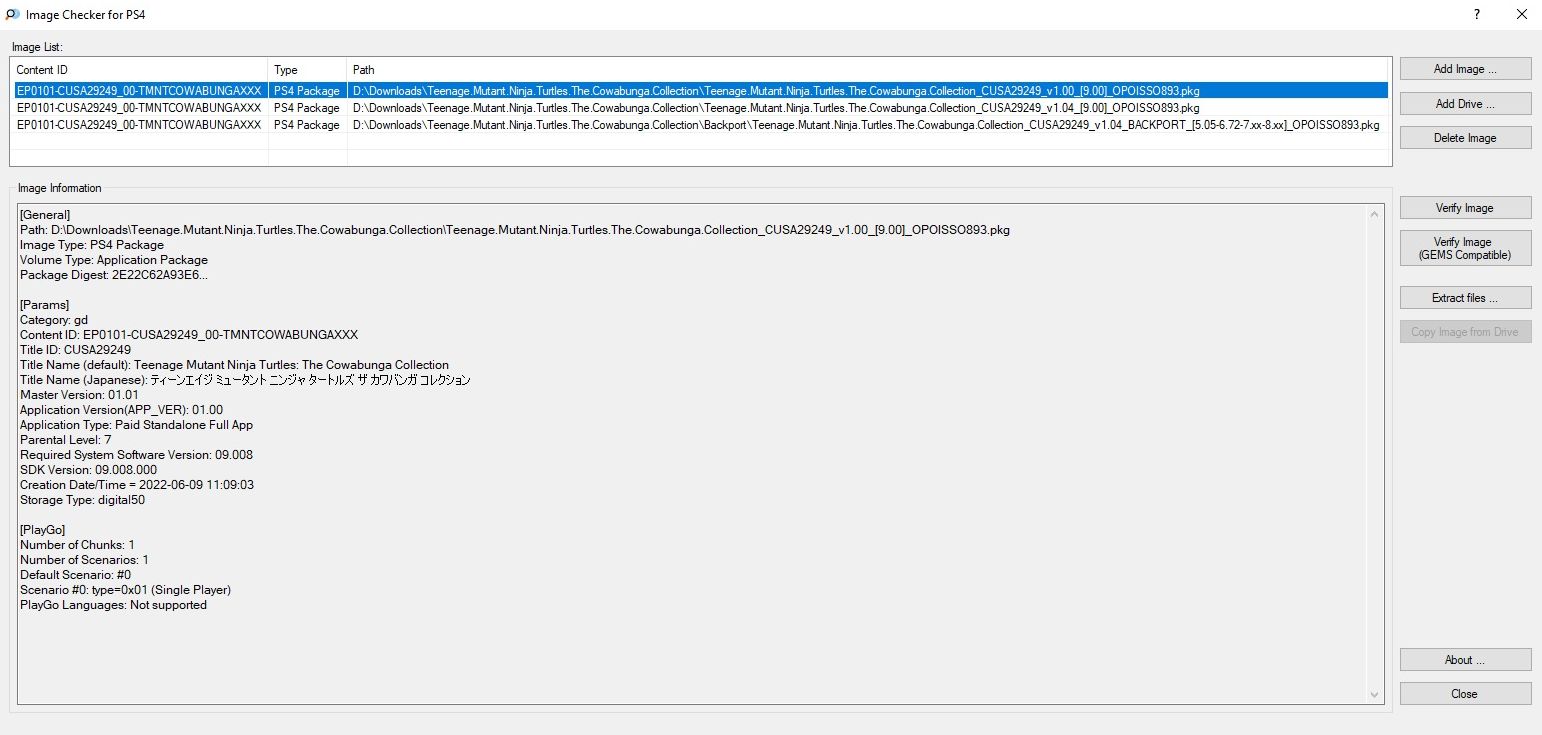Click the [General] section heading
1542x735 pixels.
pyautogui.click(x=45, y=215)
